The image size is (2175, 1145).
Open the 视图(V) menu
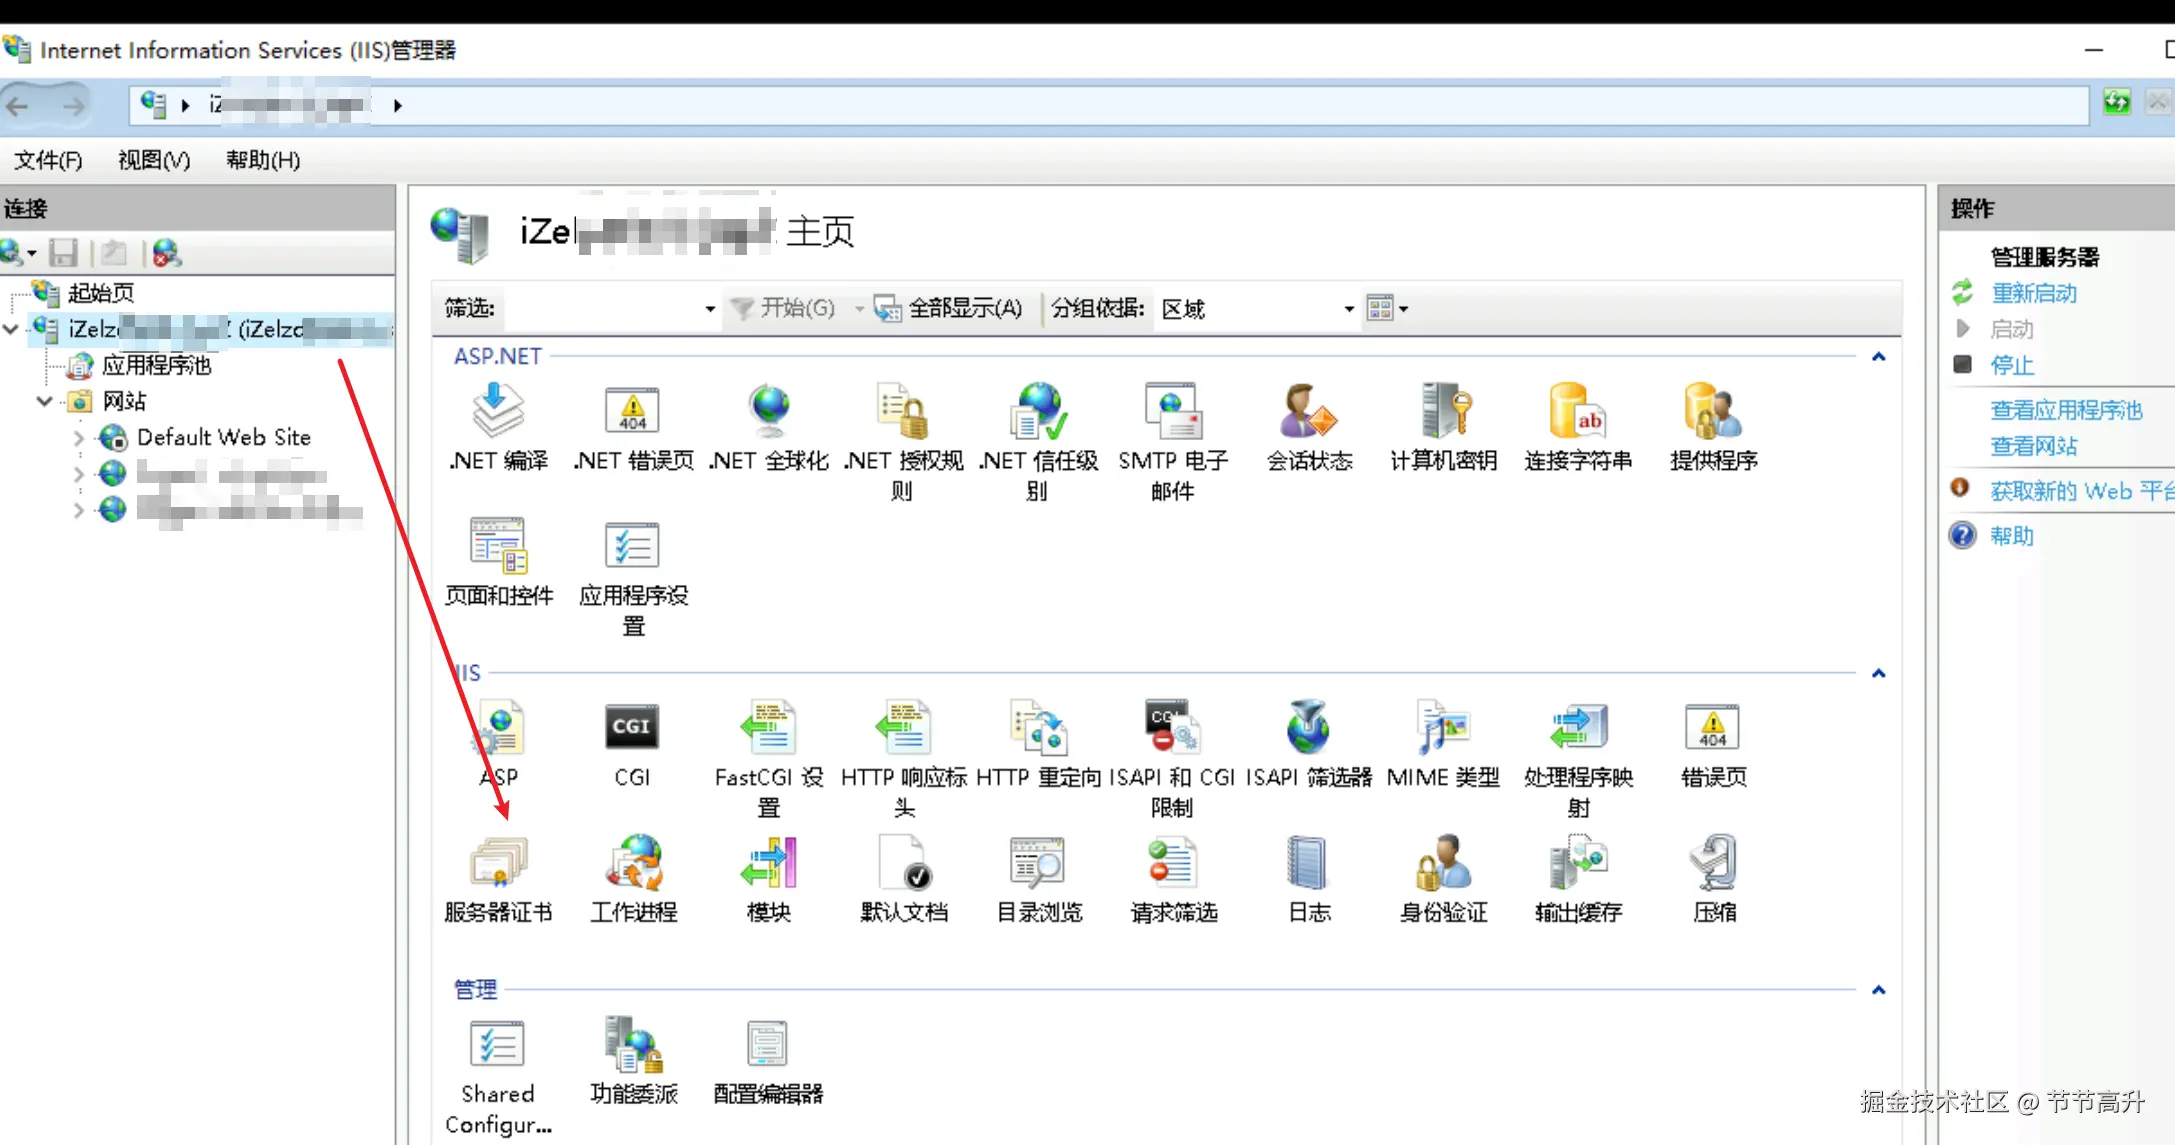coord(153,160)
